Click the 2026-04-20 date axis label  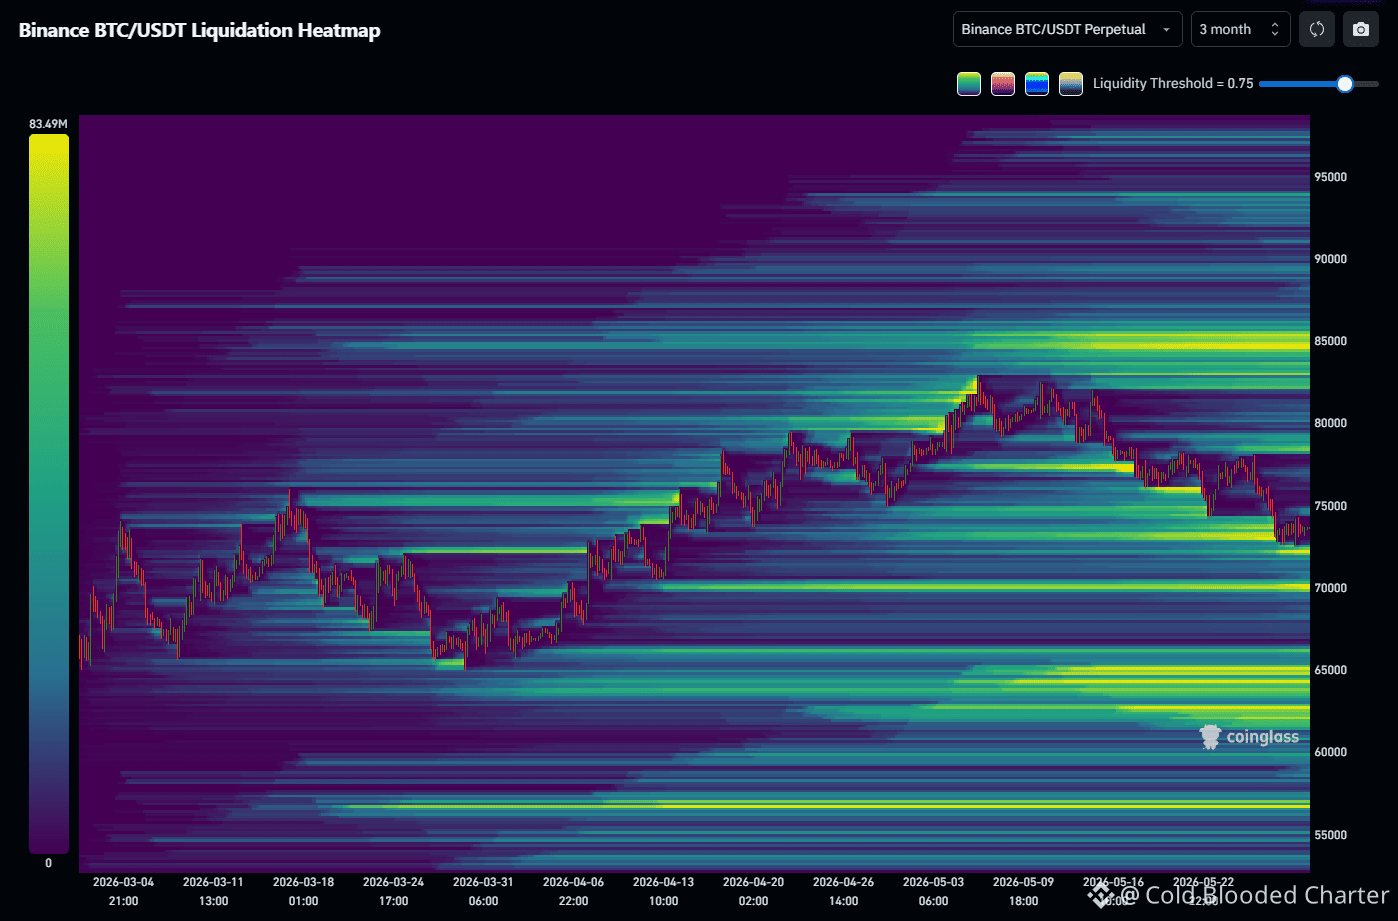click(753, 882)
